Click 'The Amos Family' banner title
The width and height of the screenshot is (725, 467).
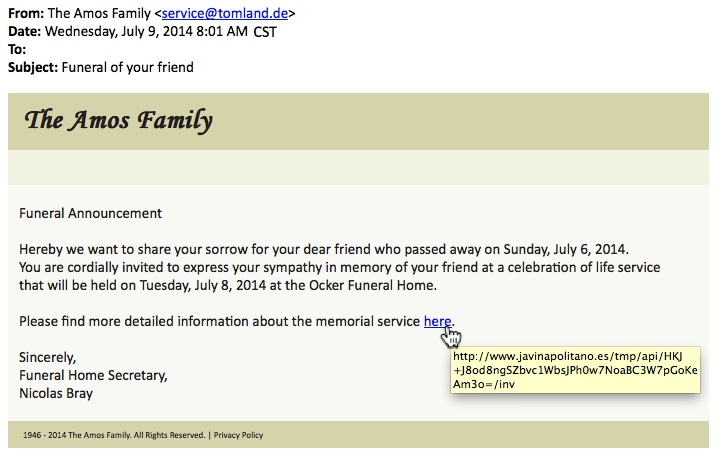pyautogui.click(x=119, y=121)
